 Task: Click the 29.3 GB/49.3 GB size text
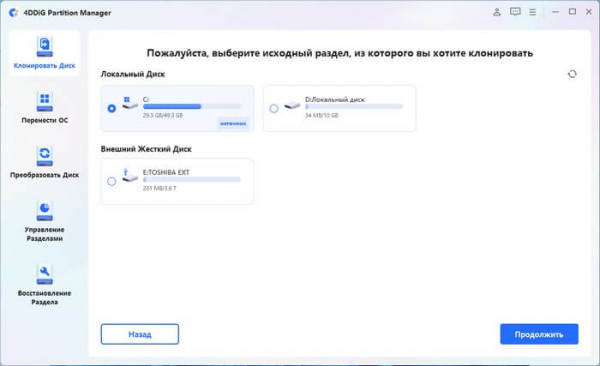tap(163, 115)
